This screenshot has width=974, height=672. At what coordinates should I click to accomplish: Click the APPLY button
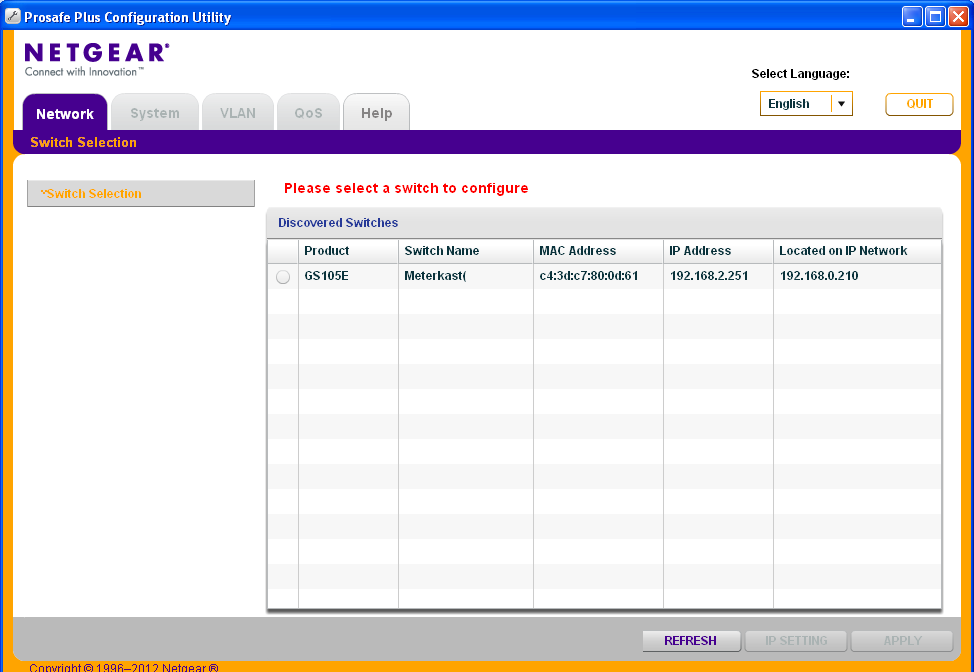click(902, 640)
